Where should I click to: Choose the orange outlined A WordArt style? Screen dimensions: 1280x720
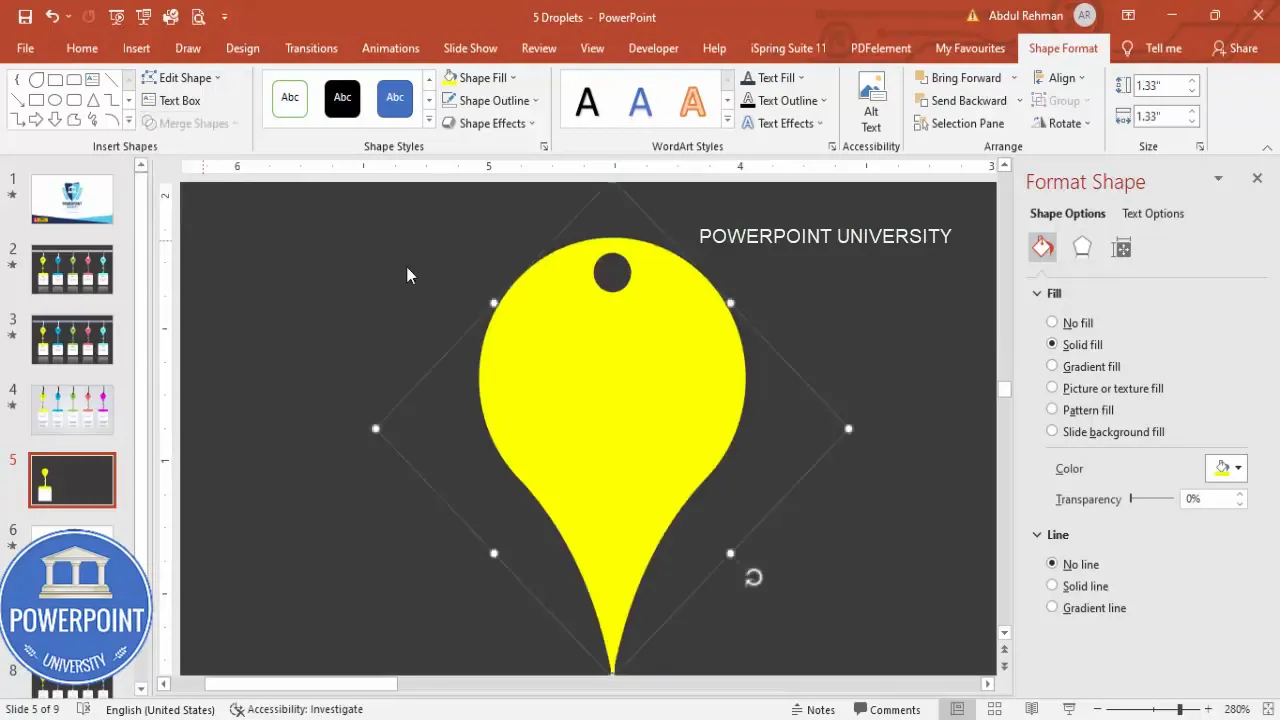pyautogui.click(x=692, y=100)
